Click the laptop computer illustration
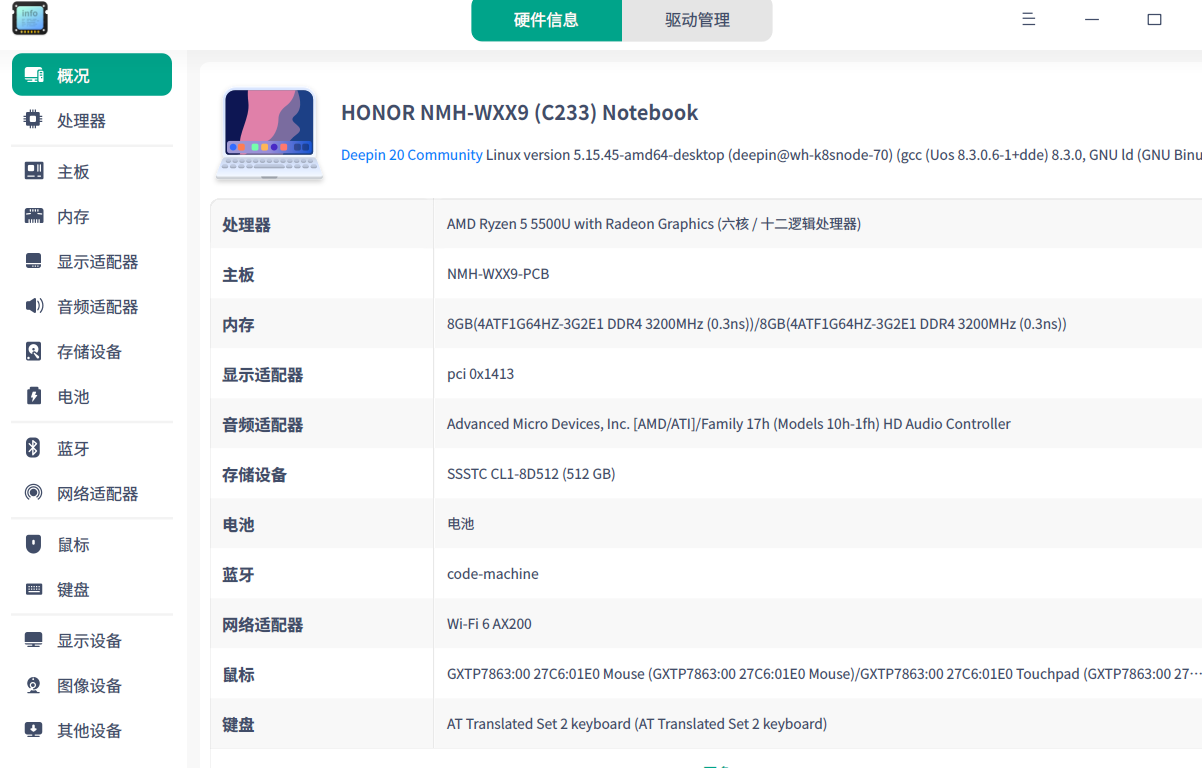 click(x=269, y=135)
